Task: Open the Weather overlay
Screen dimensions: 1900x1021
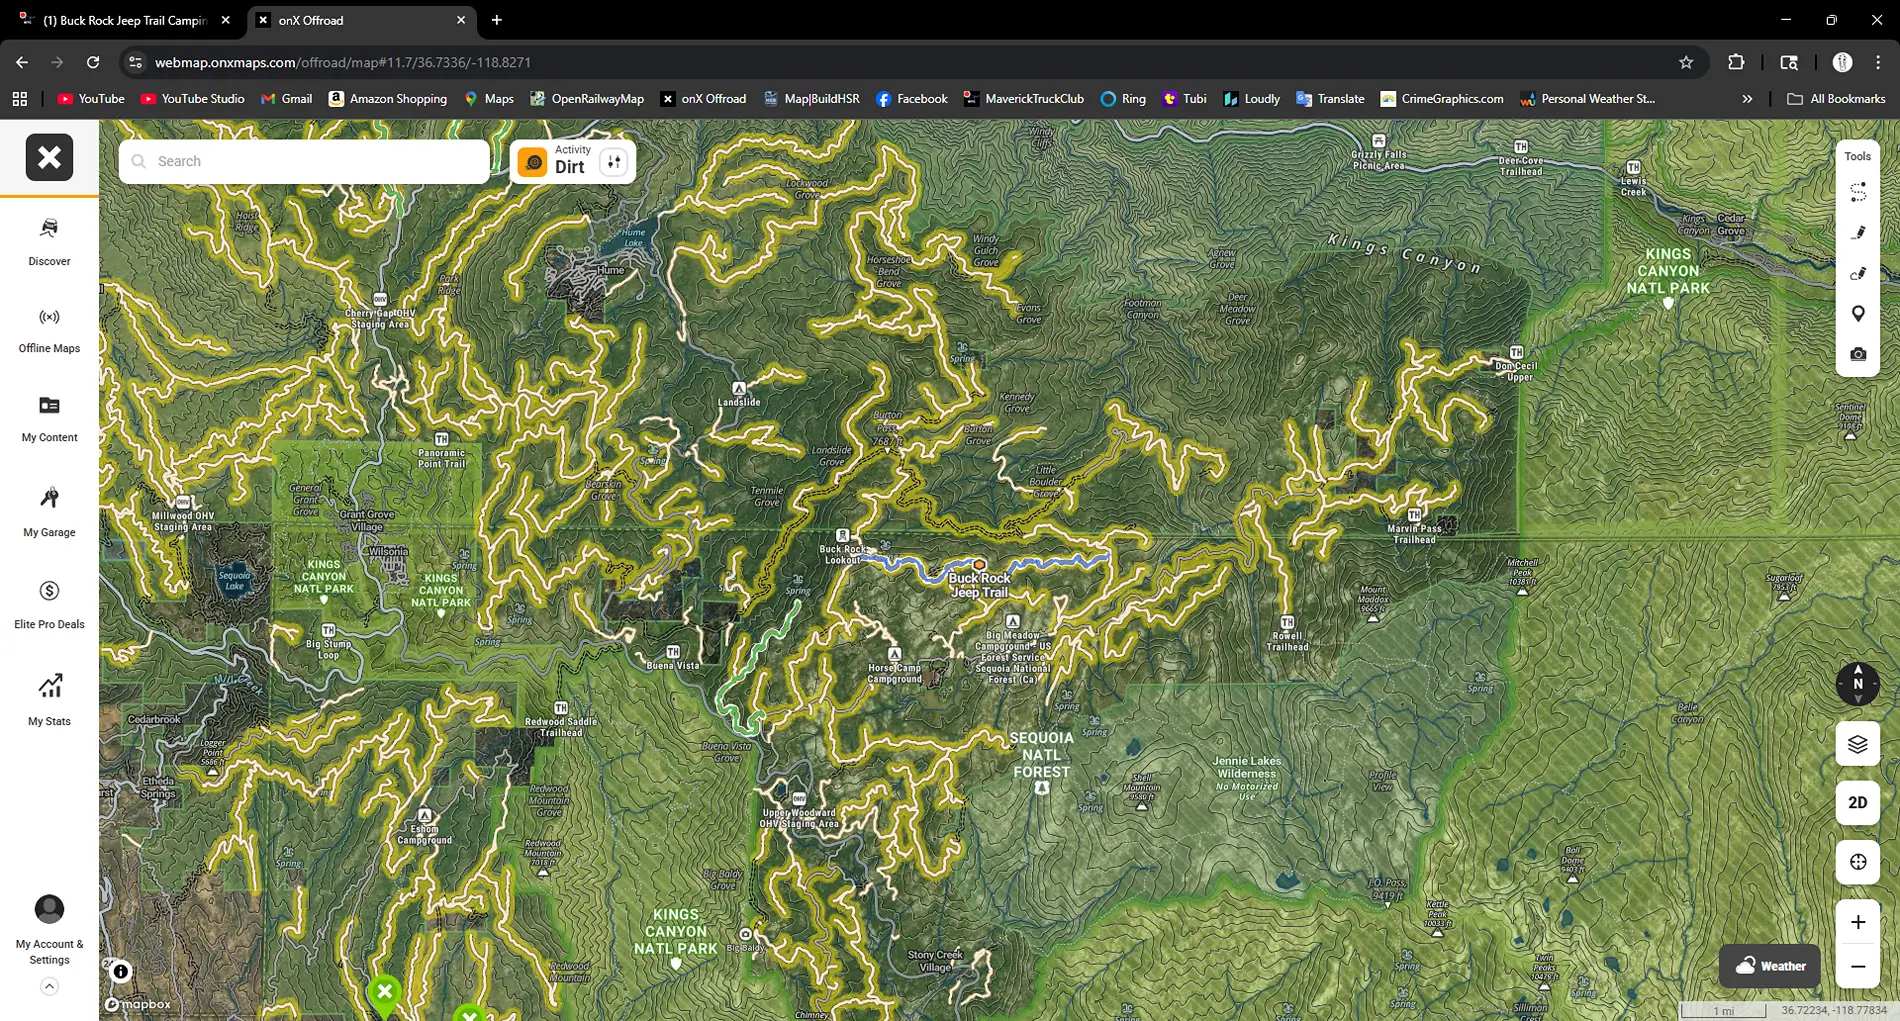Action: click(1770, 965)
